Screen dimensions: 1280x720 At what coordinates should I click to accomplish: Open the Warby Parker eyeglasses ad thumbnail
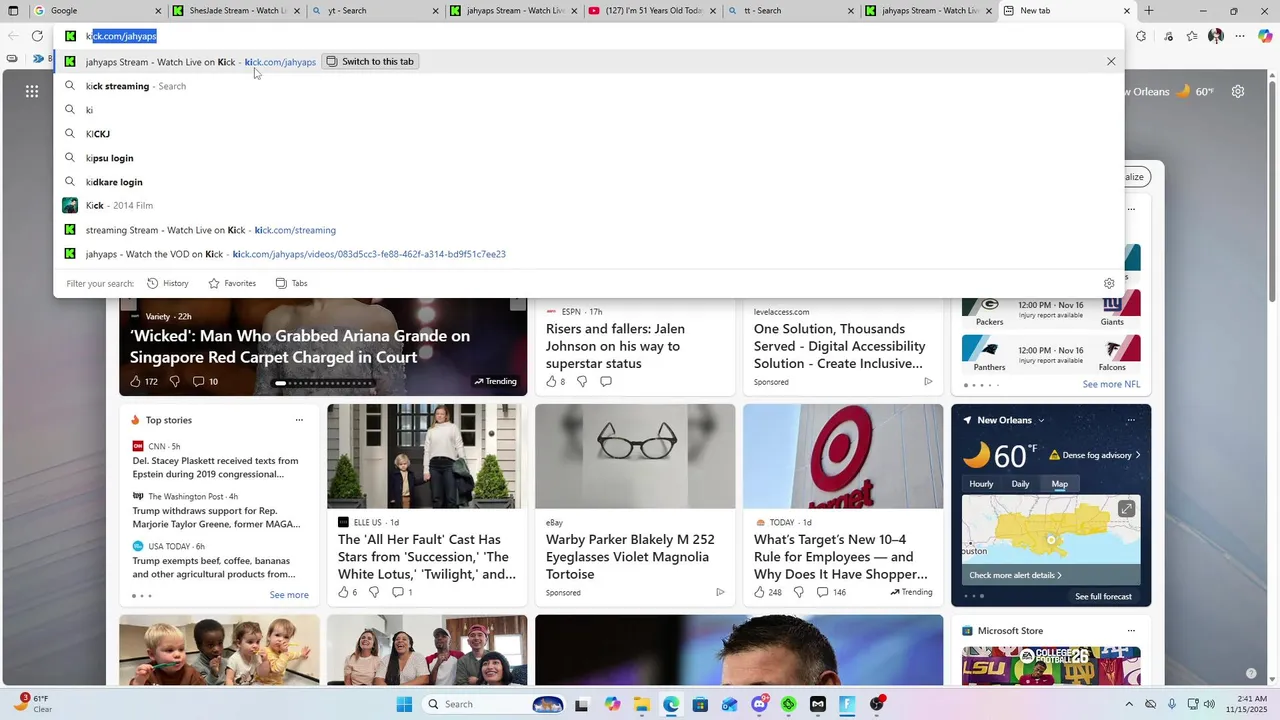635,456
